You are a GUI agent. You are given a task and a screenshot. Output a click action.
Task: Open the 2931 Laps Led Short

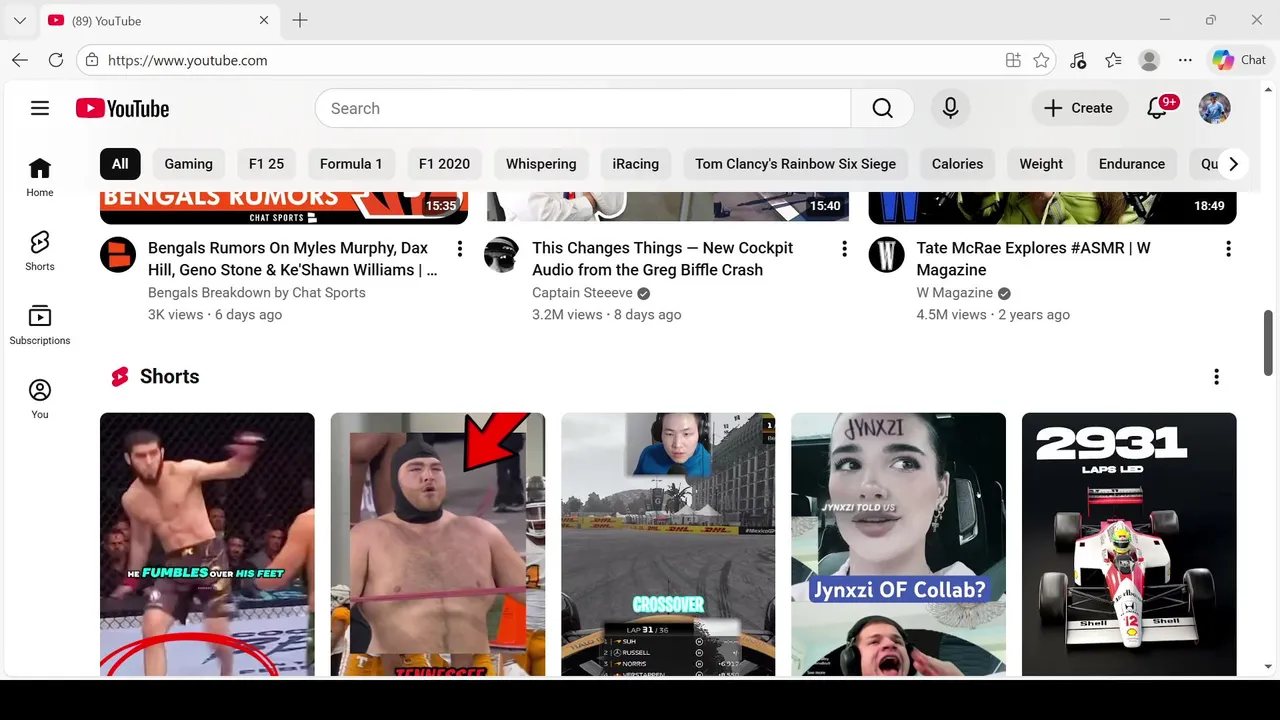1129,544
